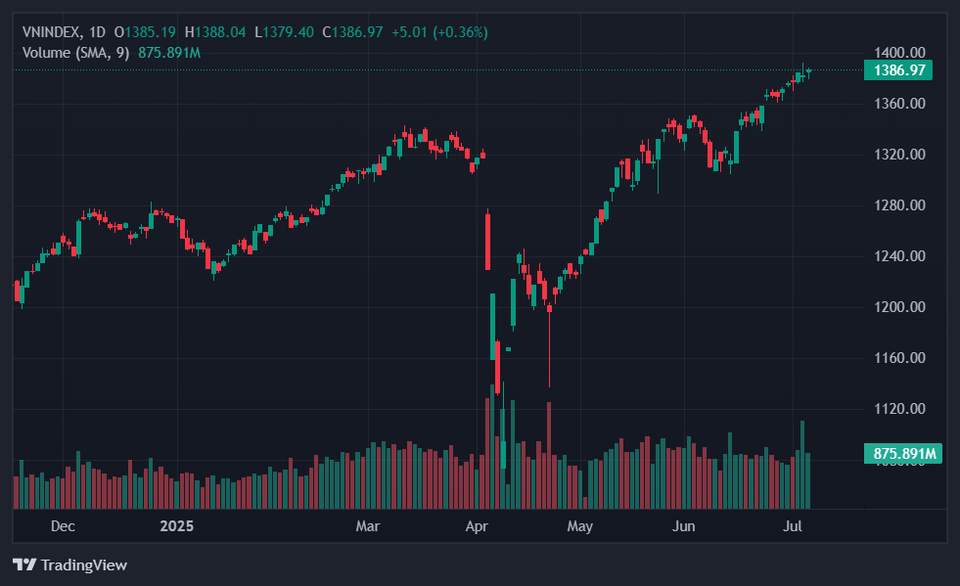Click the 1200.00 price scale label
Screen dimensions: 960x586
[x=899, y=307]
